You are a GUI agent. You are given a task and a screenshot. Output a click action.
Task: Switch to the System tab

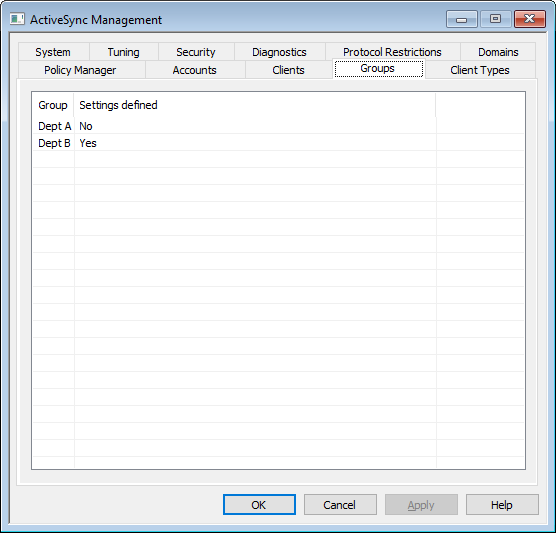53,52
